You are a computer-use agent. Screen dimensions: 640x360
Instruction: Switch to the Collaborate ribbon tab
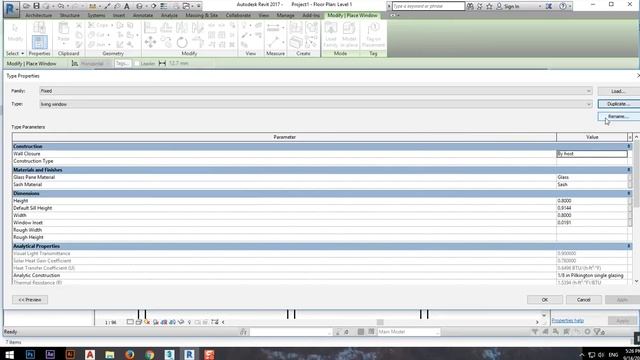(238, 16)
